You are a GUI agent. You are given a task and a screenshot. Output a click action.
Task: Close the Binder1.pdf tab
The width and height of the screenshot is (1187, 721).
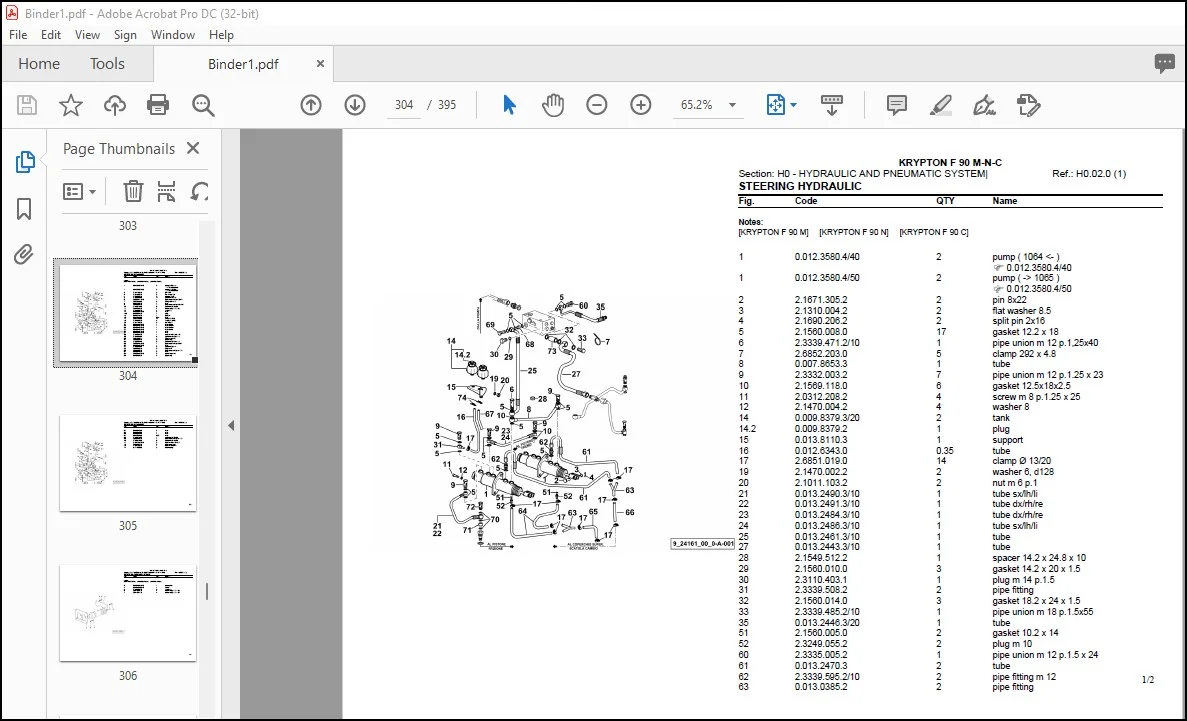[320, 64]
